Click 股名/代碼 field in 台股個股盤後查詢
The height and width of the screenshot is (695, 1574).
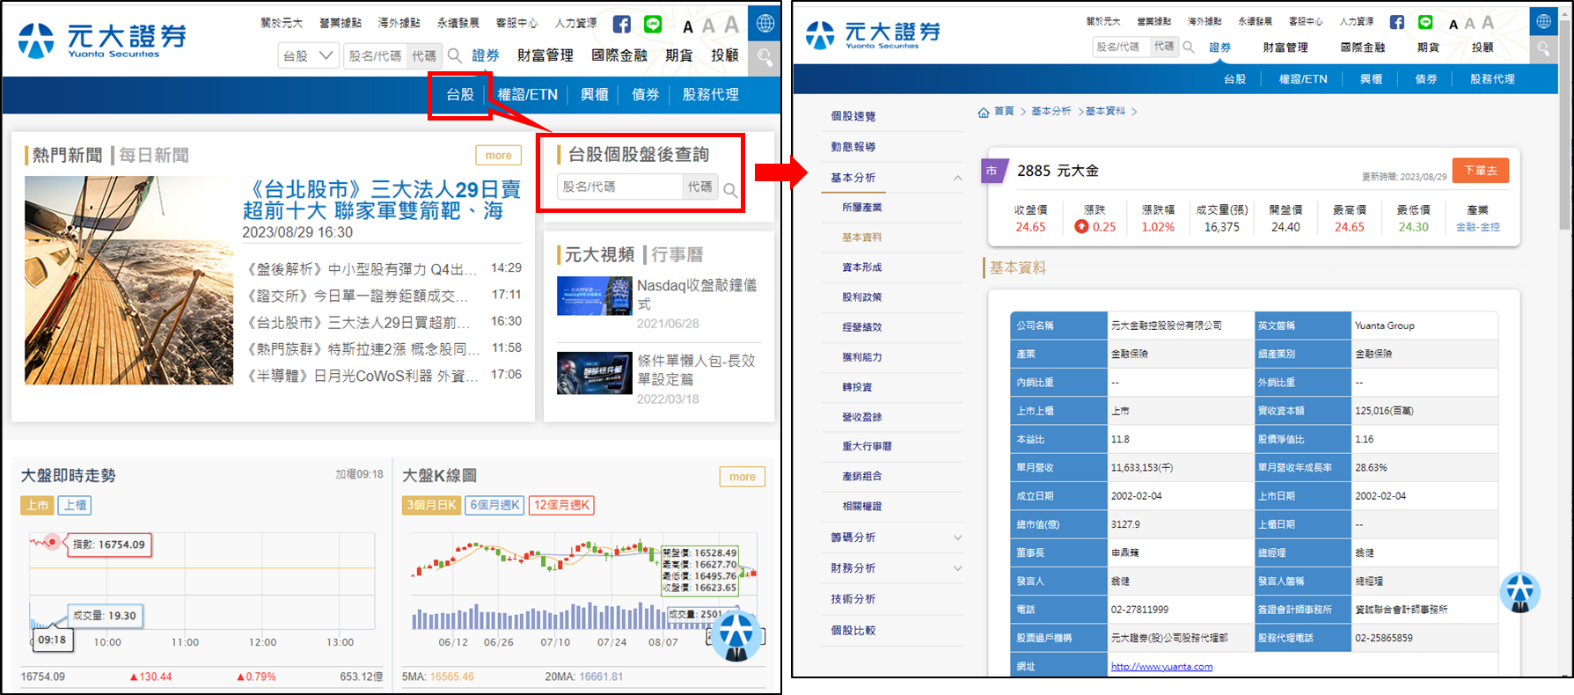click(620, 187)
